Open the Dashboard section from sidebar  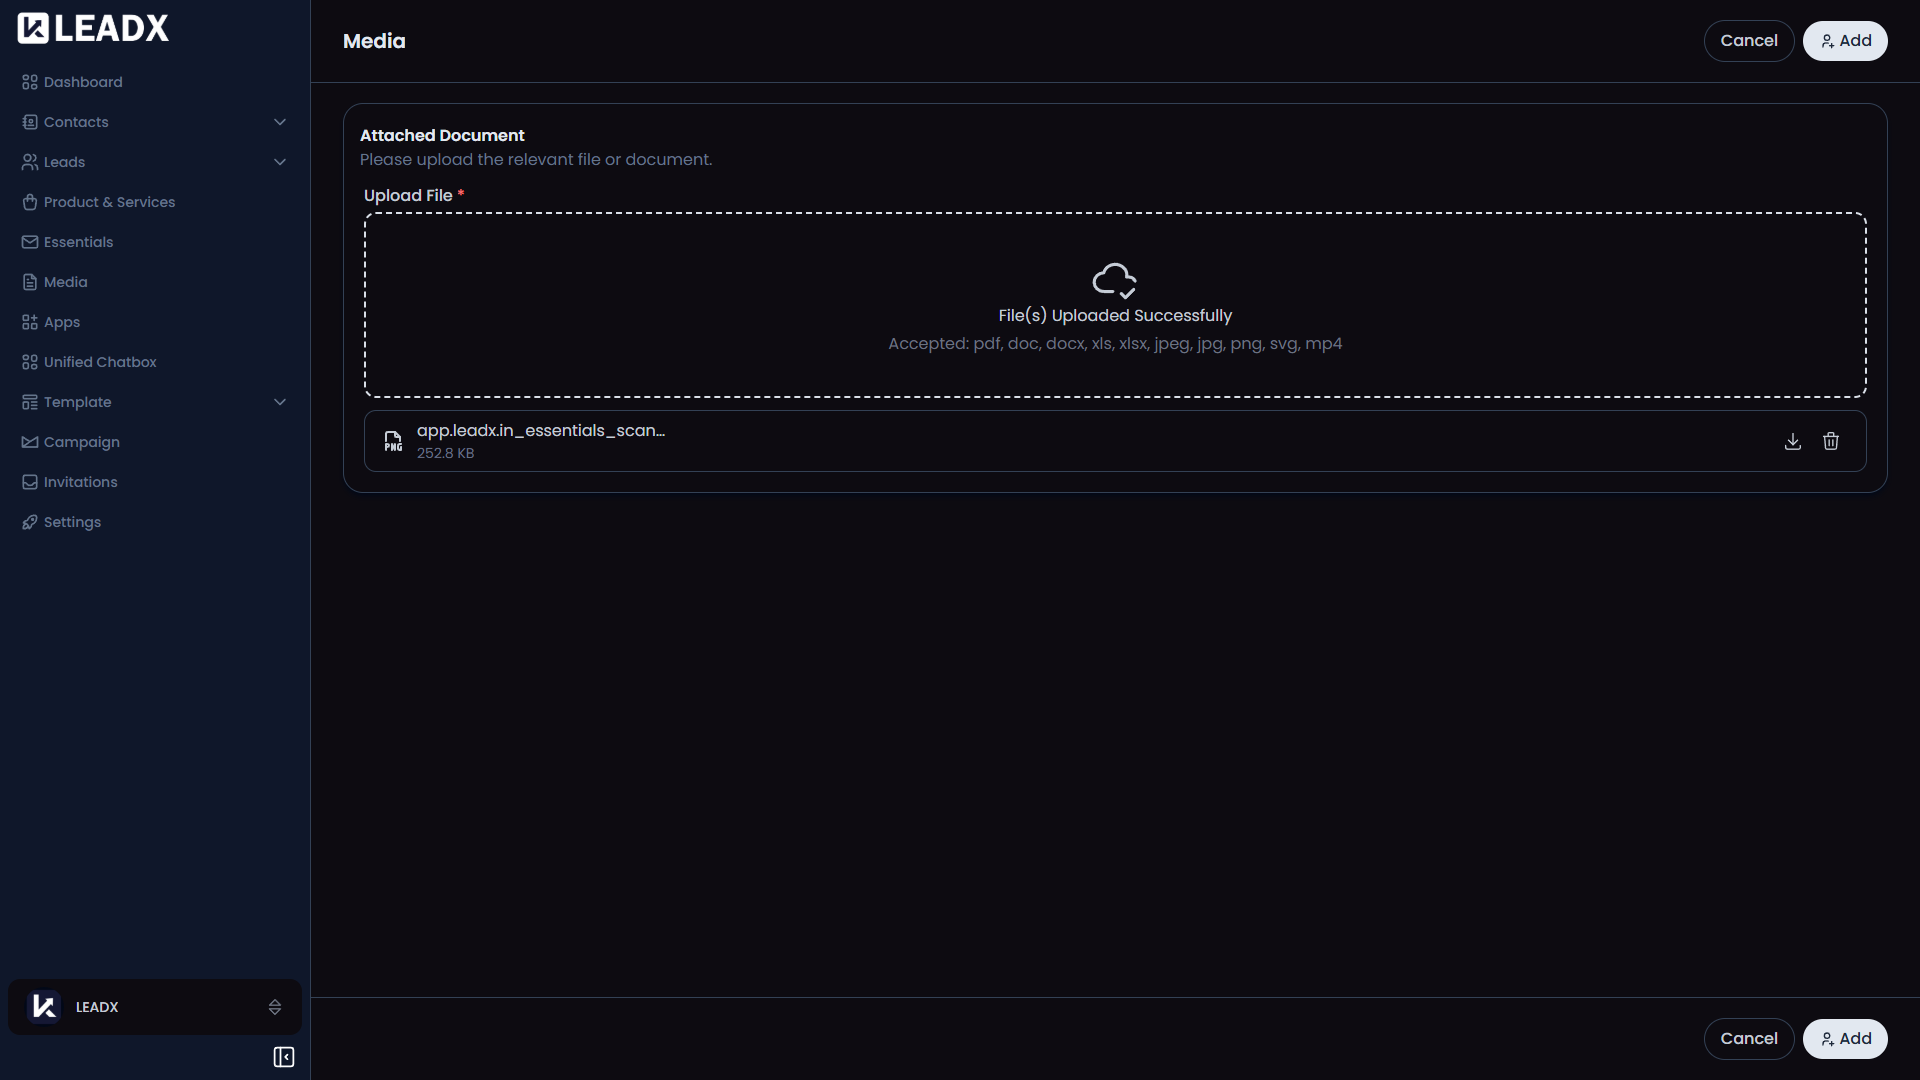[82, 82]
